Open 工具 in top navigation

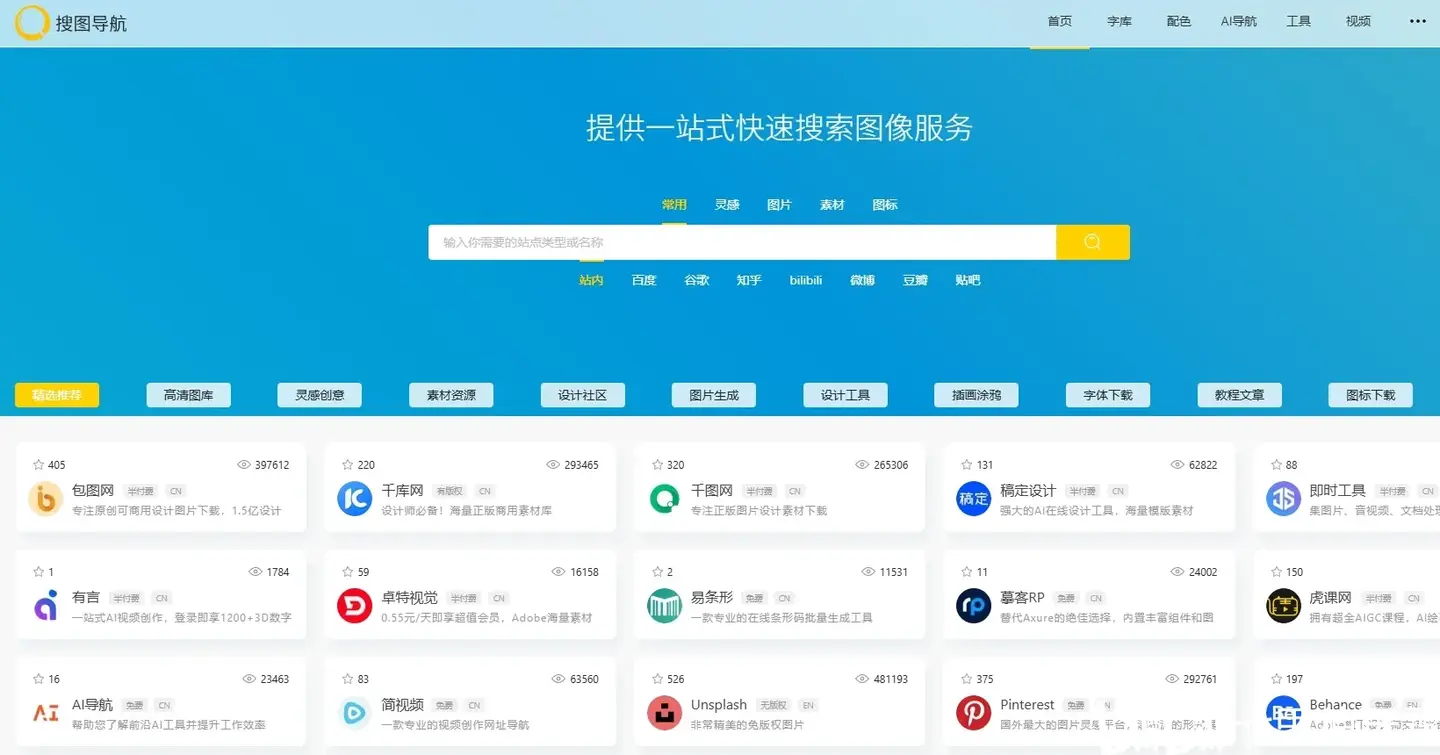pyautogui.click(x=1299, y=21)
